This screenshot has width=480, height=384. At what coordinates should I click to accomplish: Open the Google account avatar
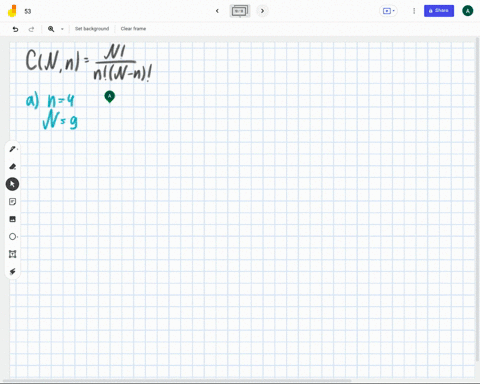coord(468,11)
